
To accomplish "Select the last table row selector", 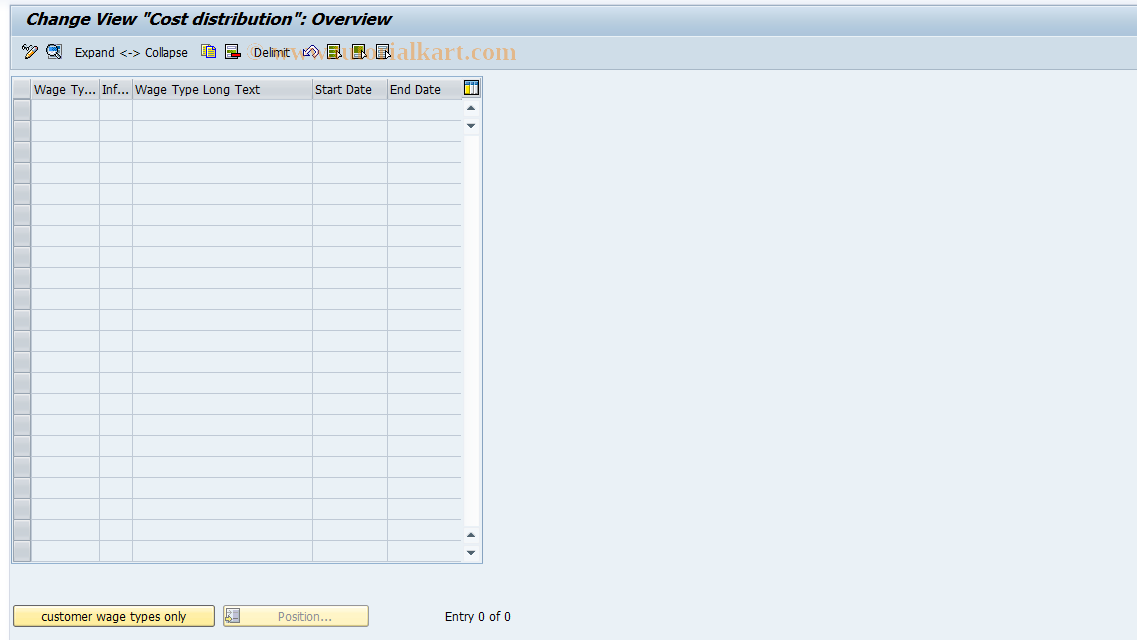I will (22, 552).
